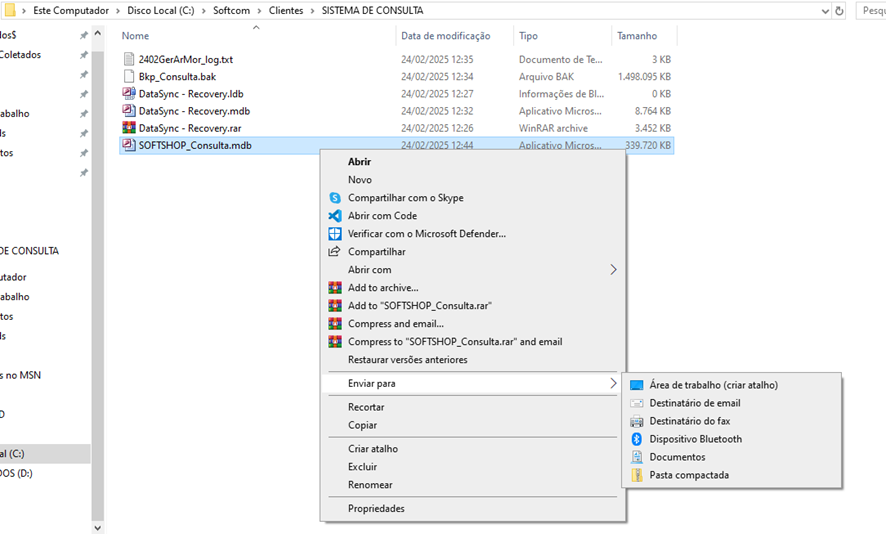Screen dimensions: 886x534
Task: Click the navigation pane vertical scrollbar
Action: click(97, 280)
